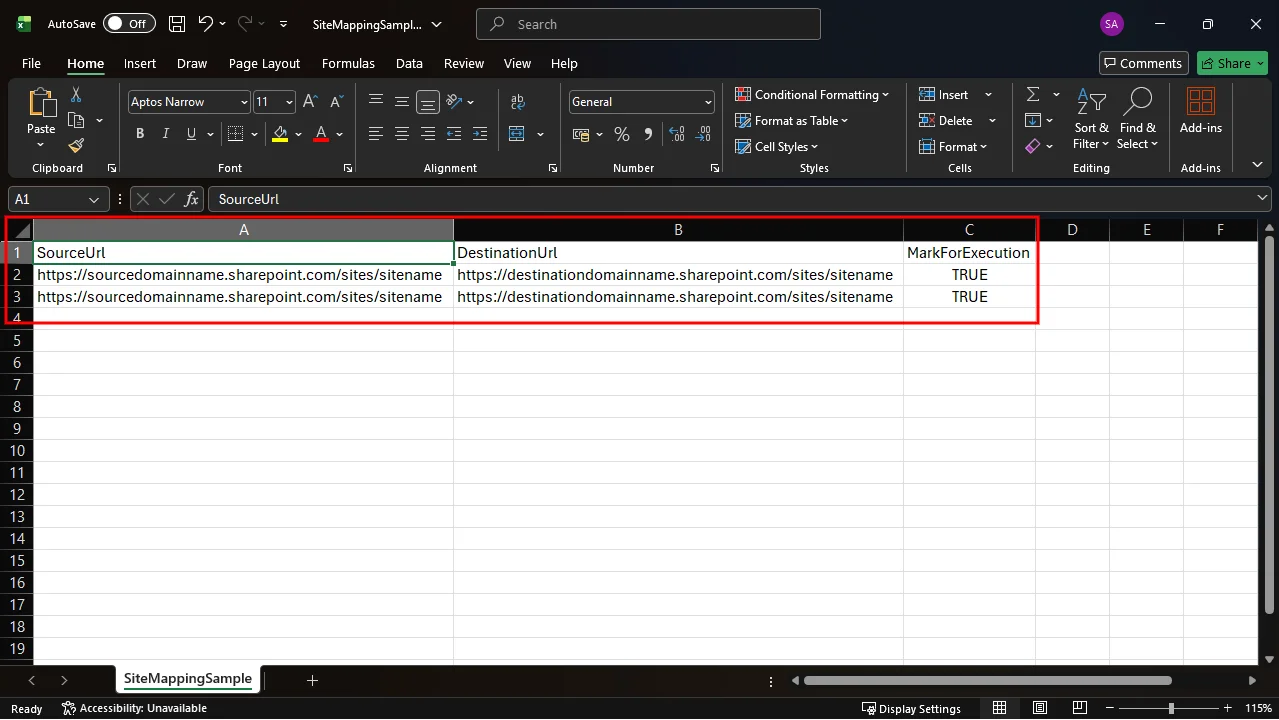Click Display Settings in status bar

(x=911, y=708)
